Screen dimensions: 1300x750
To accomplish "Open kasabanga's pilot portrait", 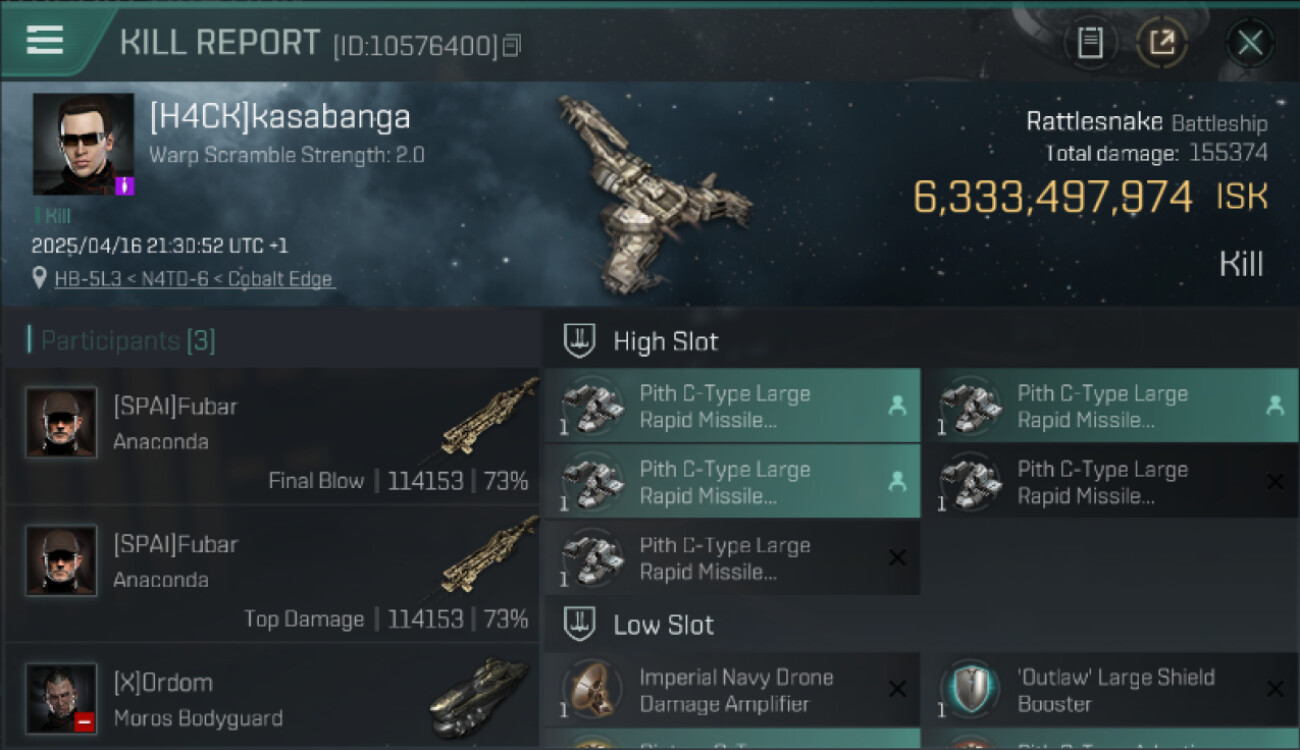I will tap(83, 144).
